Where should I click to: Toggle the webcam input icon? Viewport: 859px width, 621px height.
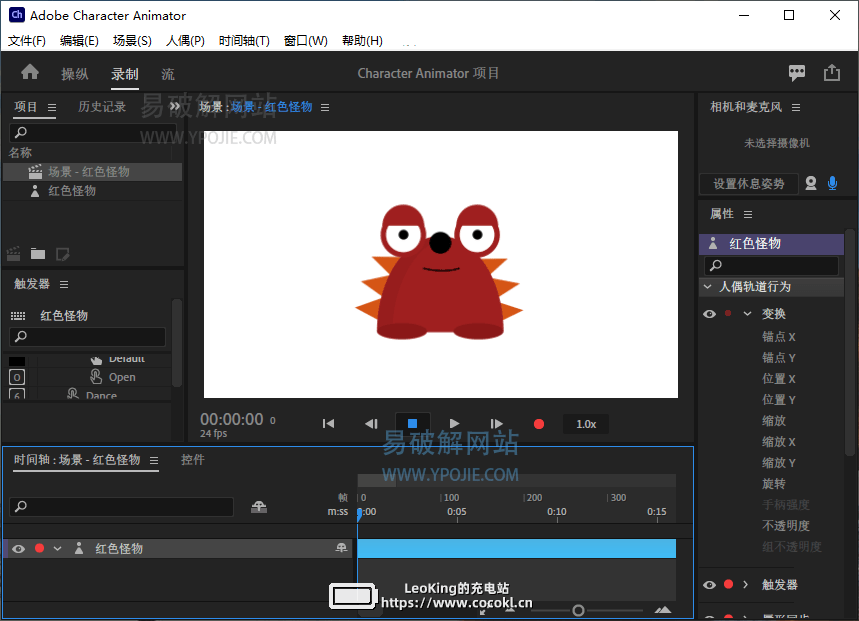pyautogui.click(x=811, y=183)
